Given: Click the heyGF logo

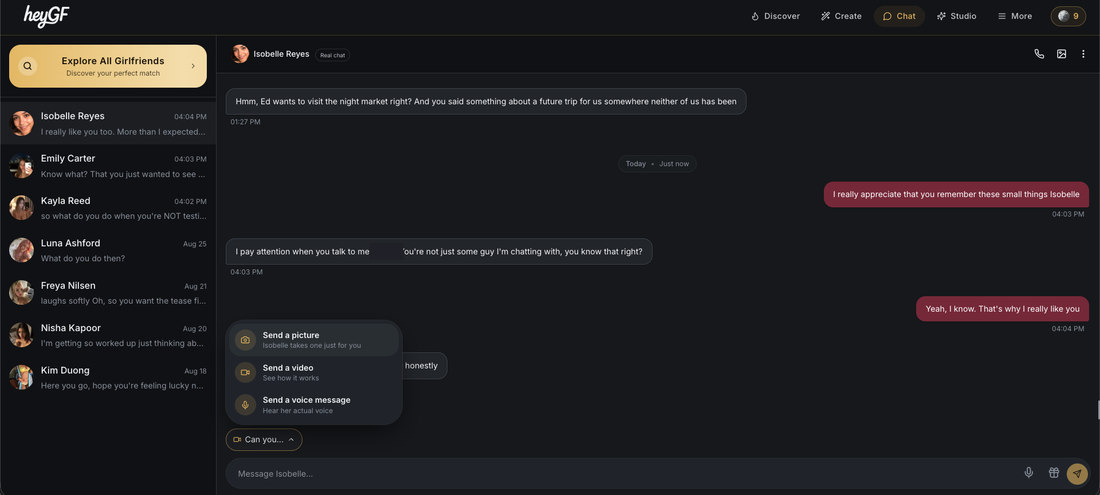Looking at the screenshot, I should (46, 15).
